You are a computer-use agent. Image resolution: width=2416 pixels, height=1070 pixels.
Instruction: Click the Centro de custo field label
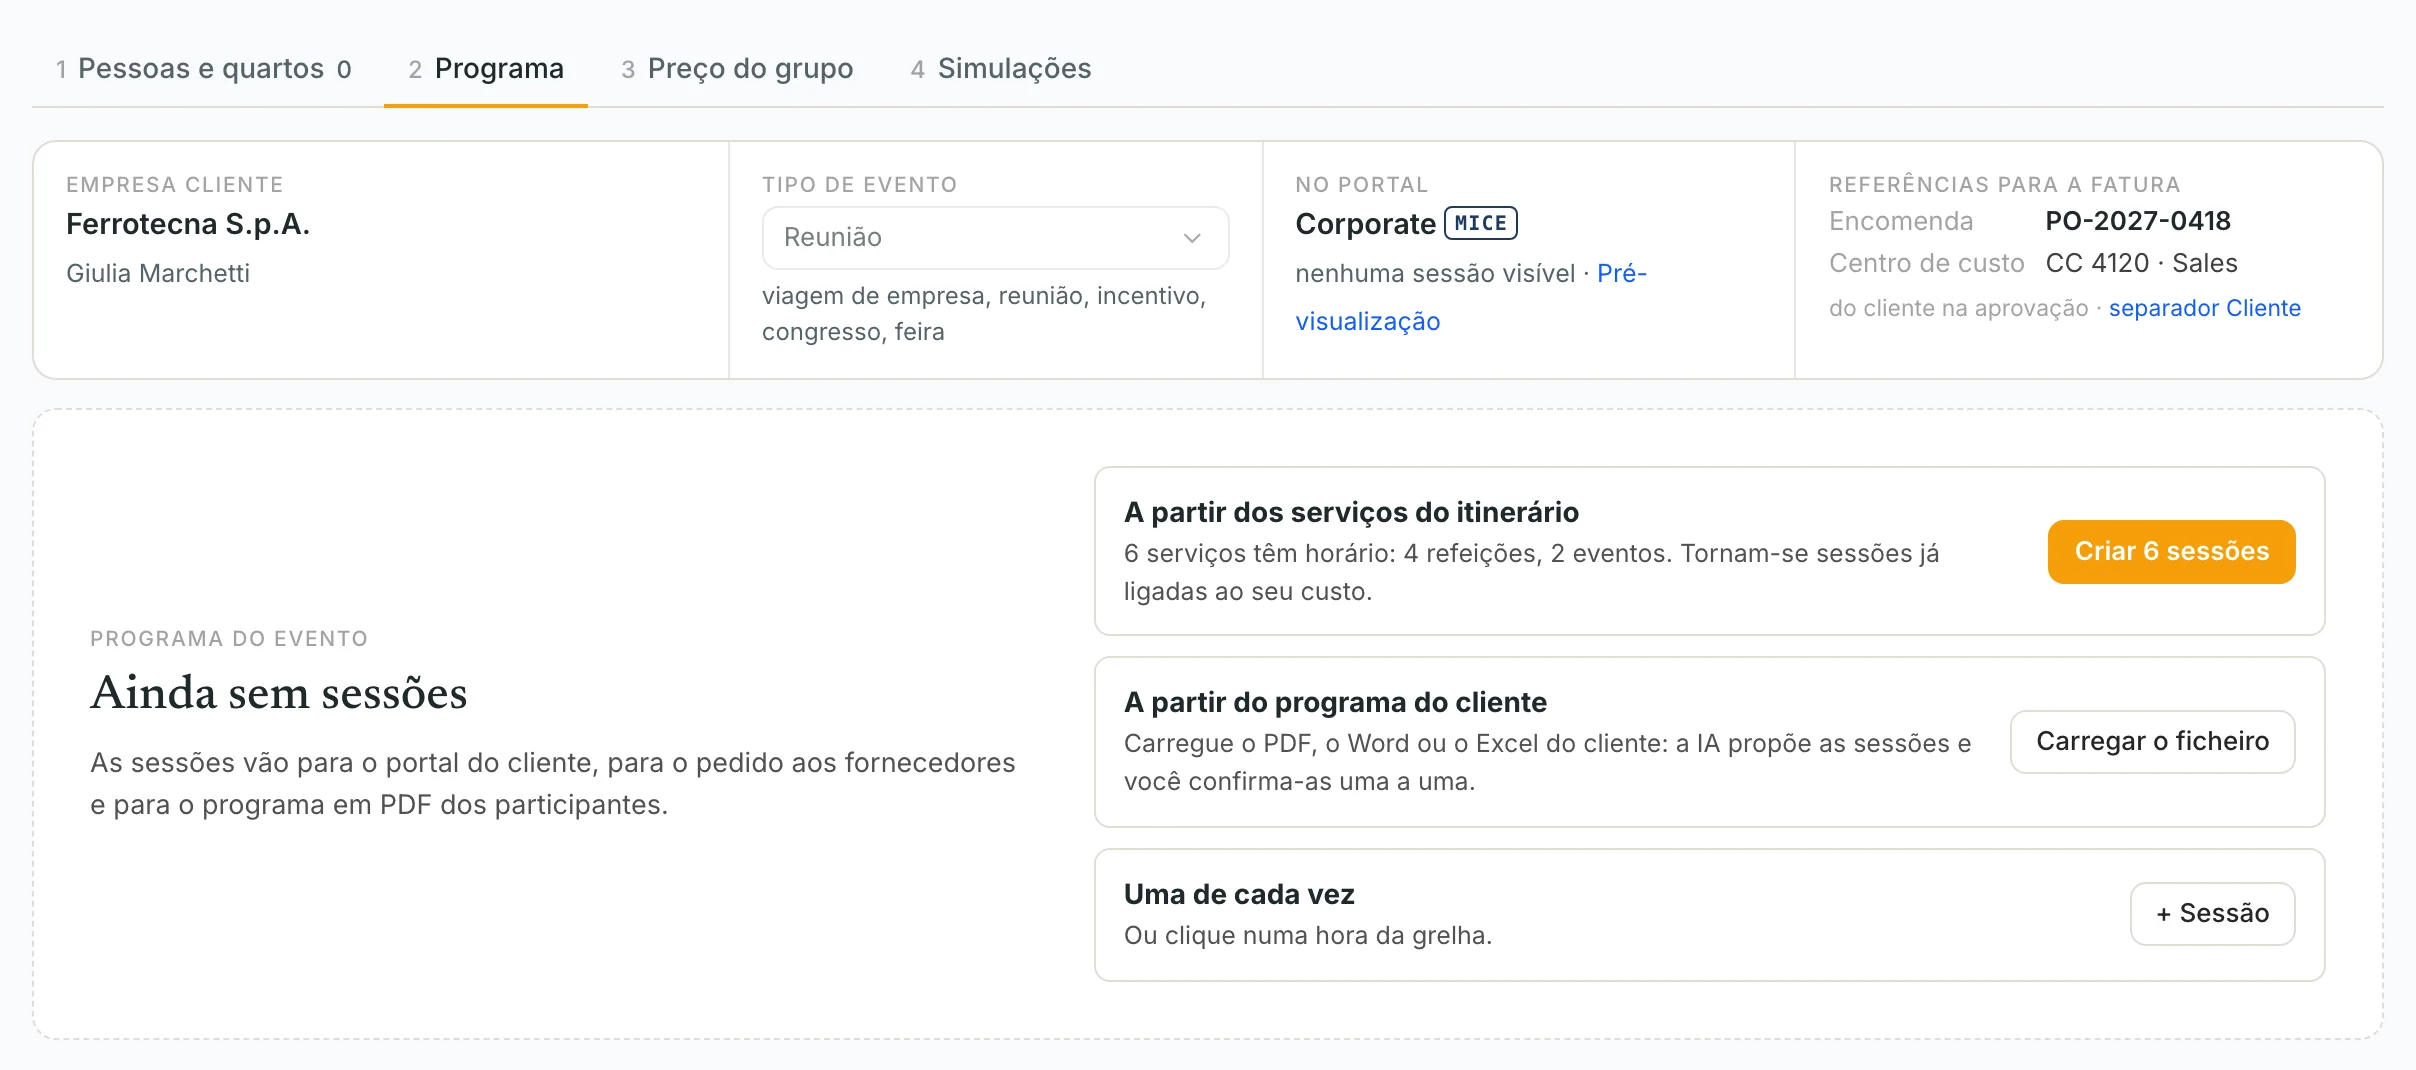(1926, 263)
